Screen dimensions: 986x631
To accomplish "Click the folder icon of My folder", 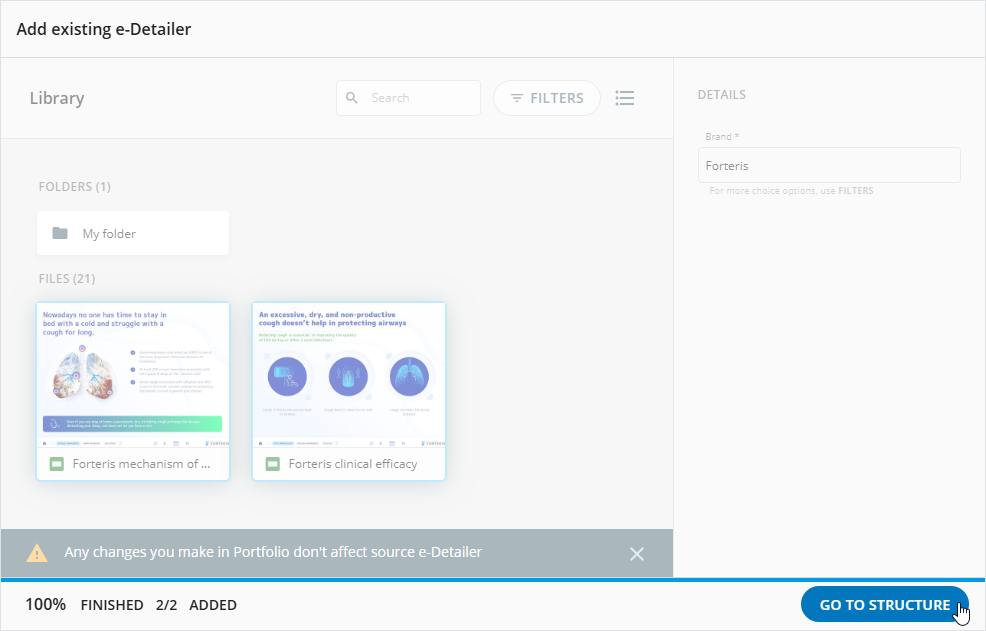I will pyautogui.click(x=60, y=233).
